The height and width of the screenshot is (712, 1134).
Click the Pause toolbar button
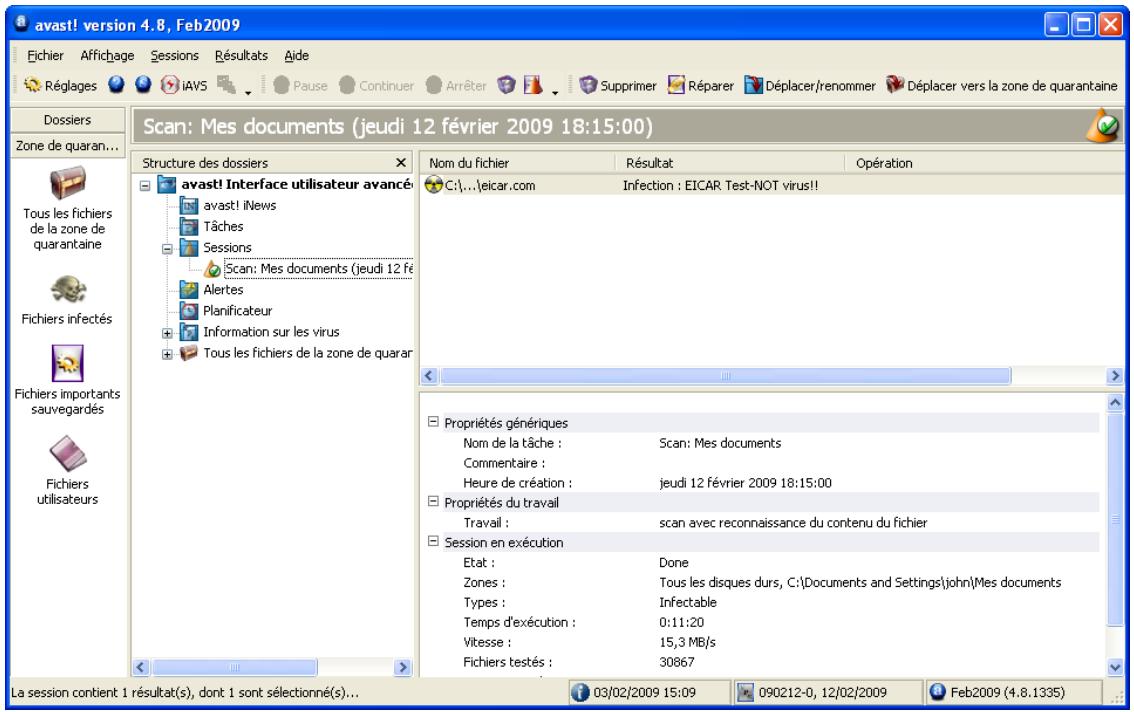301,85
